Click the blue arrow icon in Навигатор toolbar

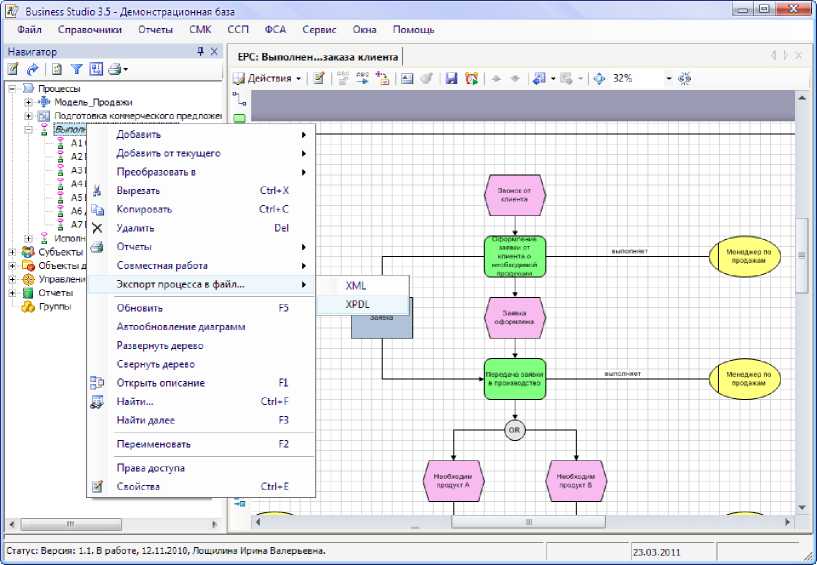pos(32,69)
